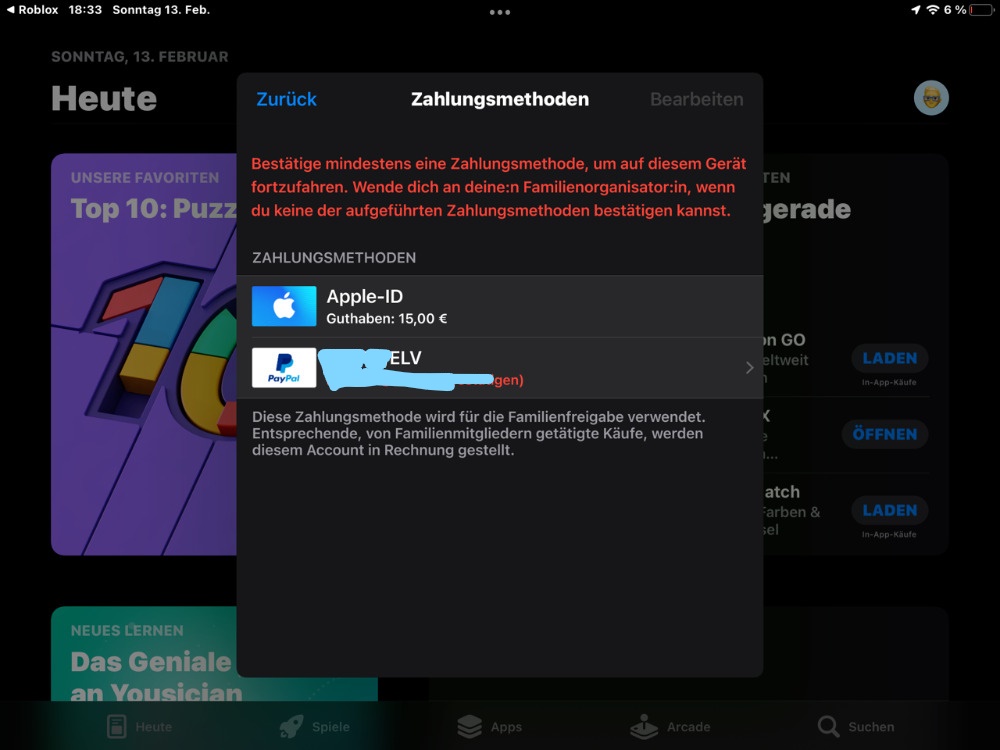Tap the Arcade joystick icon

(x=644, y=726)
